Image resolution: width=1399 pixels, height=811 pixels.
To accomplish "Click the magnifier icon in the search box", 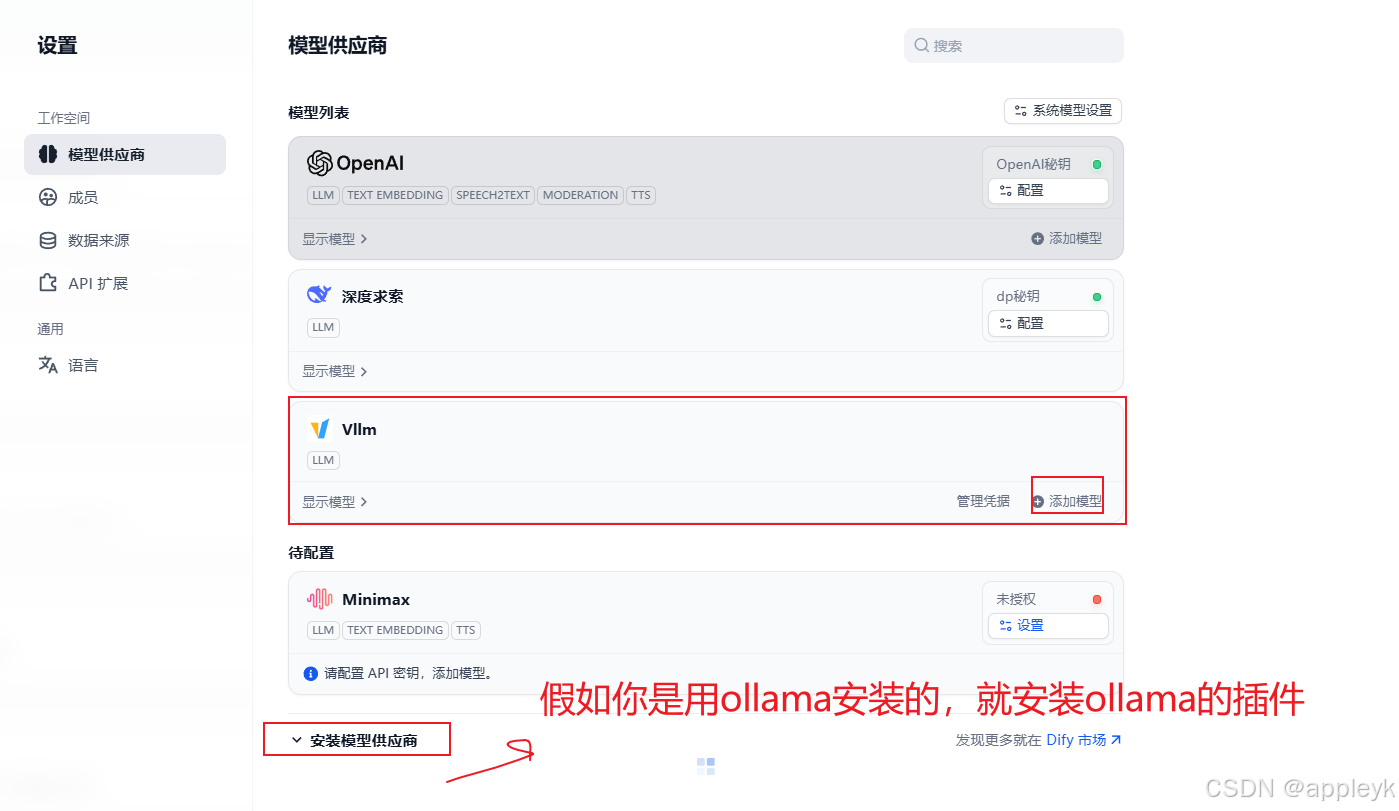I will point(921,45).
